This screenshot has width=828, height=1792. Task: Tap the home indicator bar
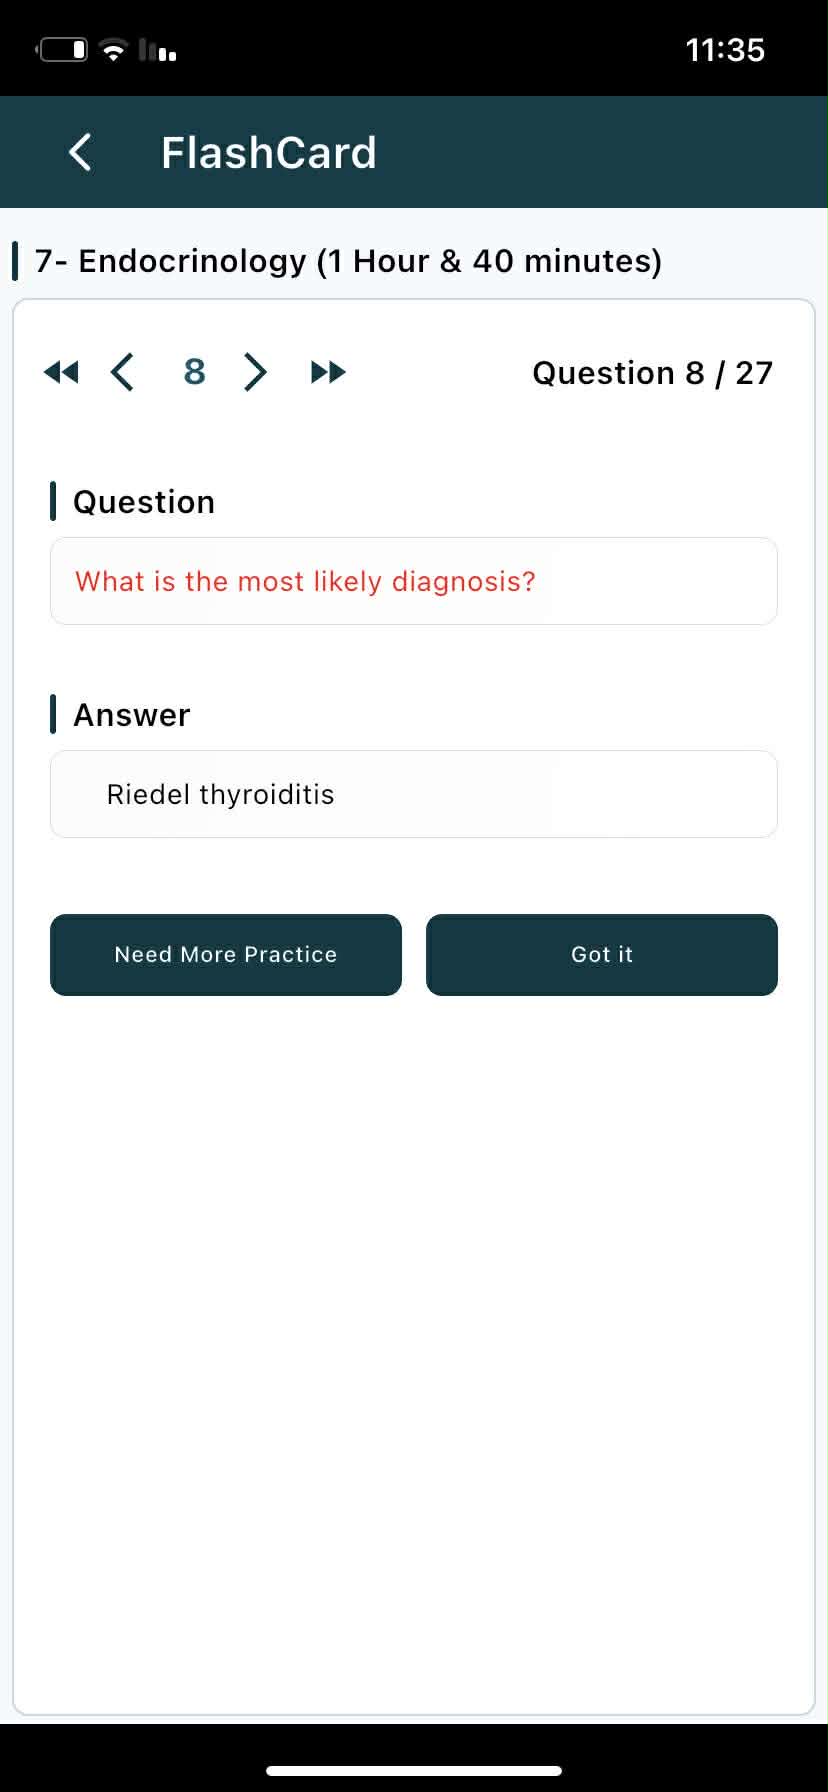point(414,1771)
